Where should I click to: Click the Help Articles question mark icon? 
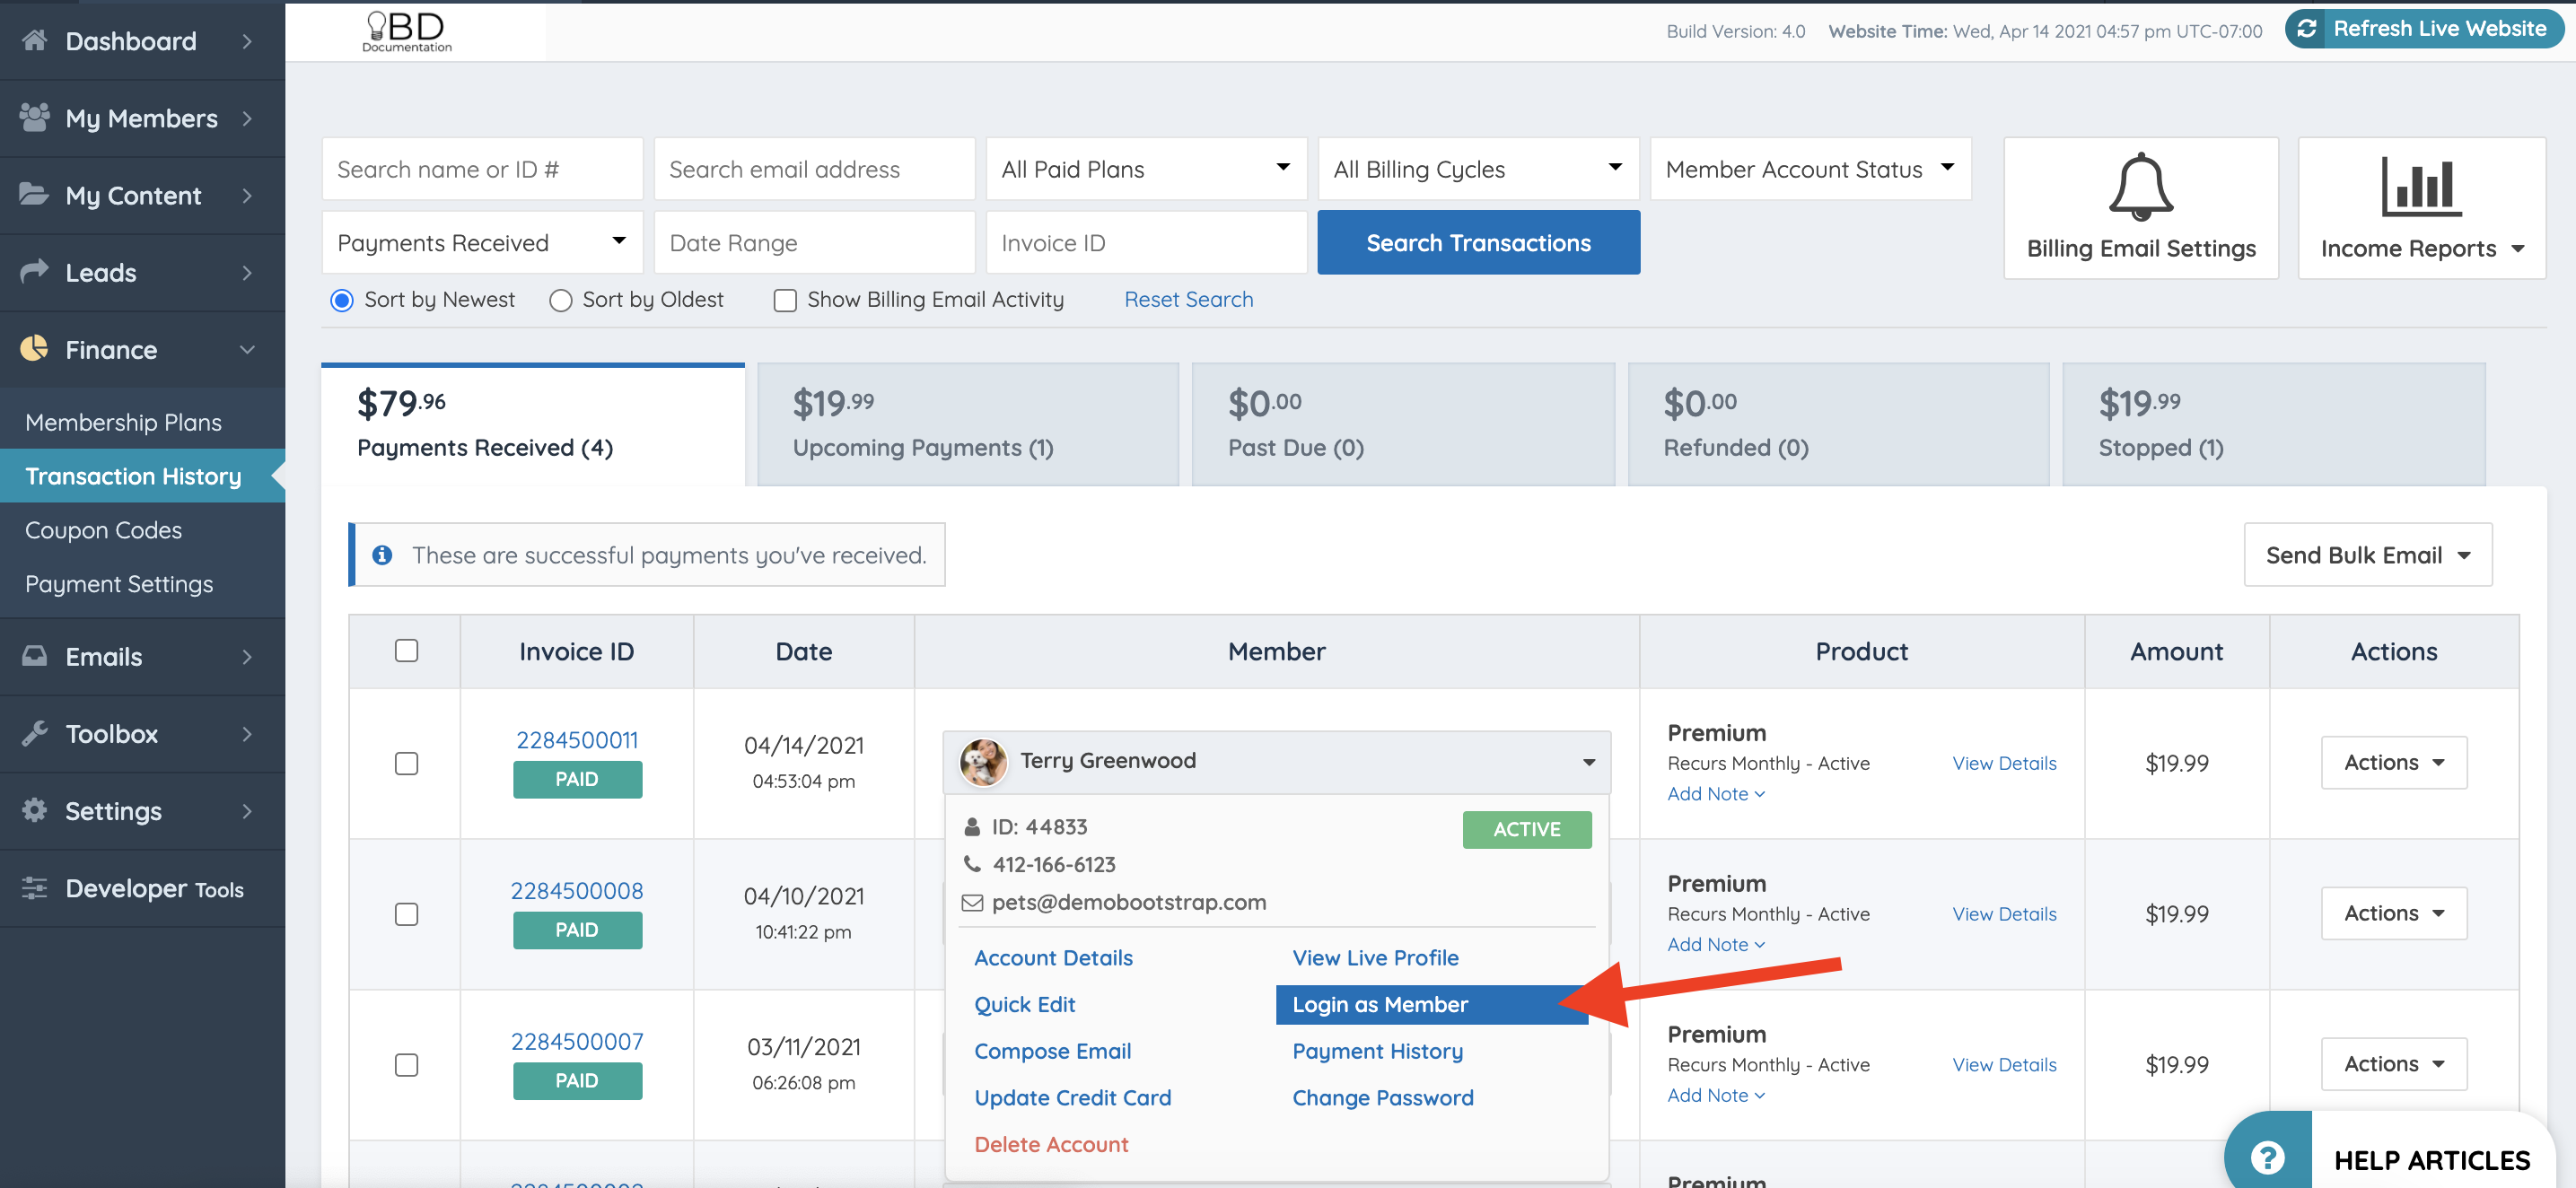point(2266,1158)
